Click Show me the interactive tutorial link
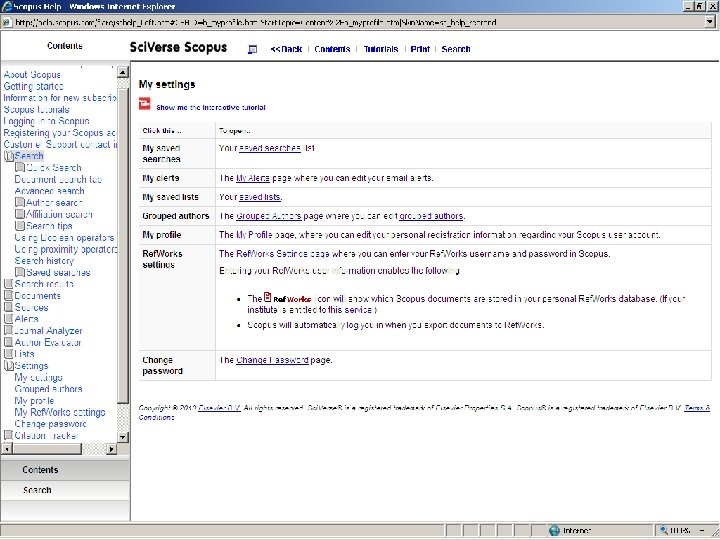The height and width of the screenshot is (540, 720). coord(211,107)
